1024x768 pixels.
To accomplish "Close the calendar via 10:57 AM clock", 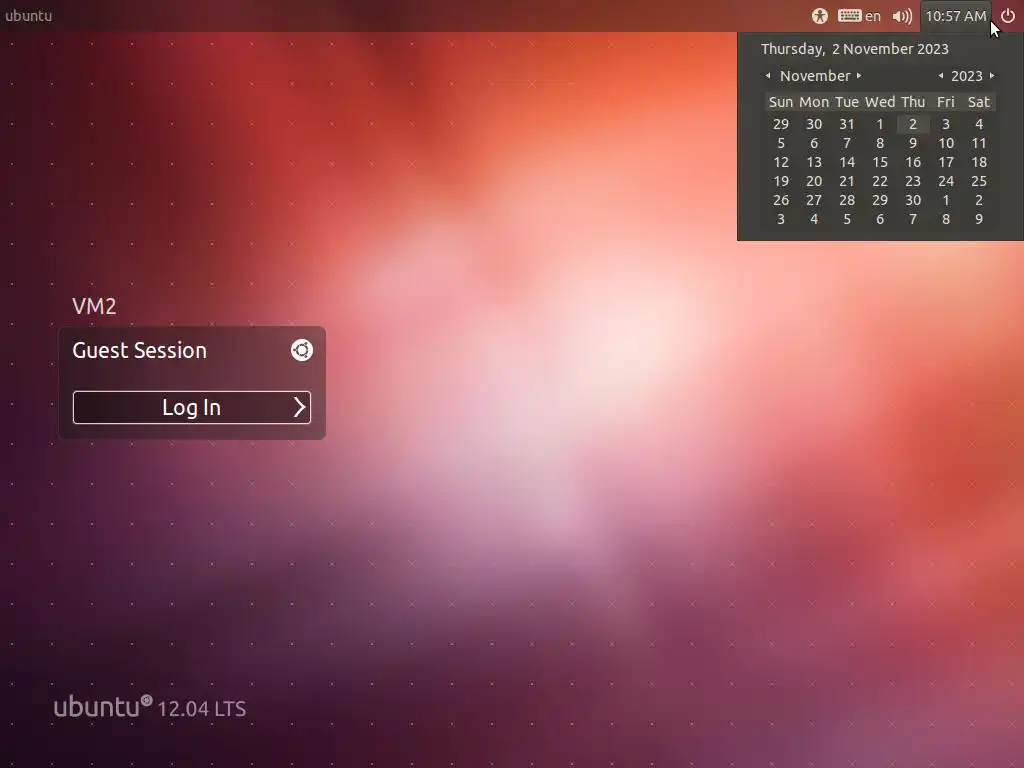I will (955, 16).
